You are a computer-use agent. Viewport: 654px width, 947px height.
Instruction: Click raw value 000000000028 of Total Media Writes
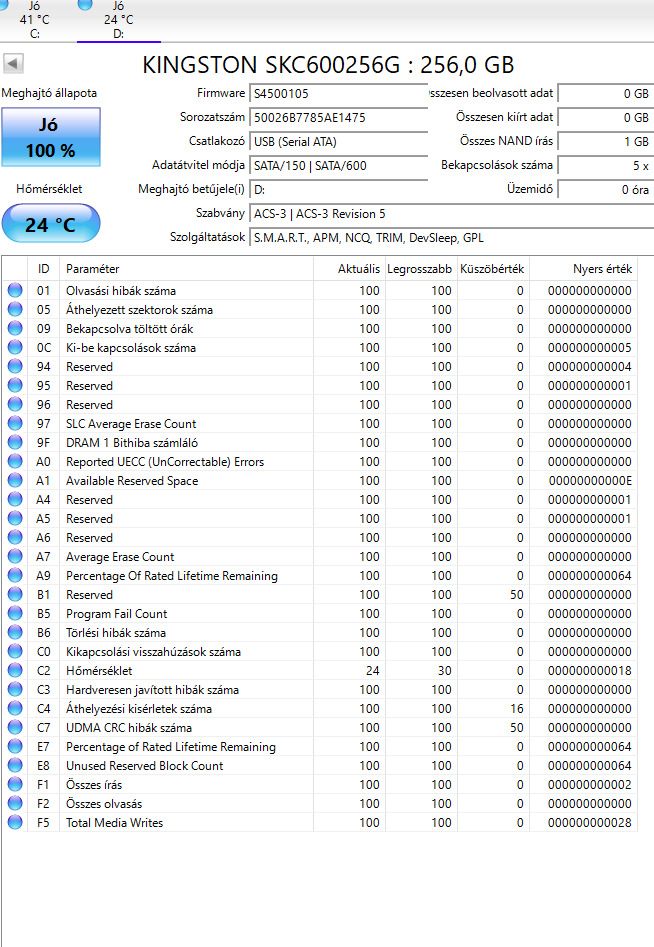(590, 823)
